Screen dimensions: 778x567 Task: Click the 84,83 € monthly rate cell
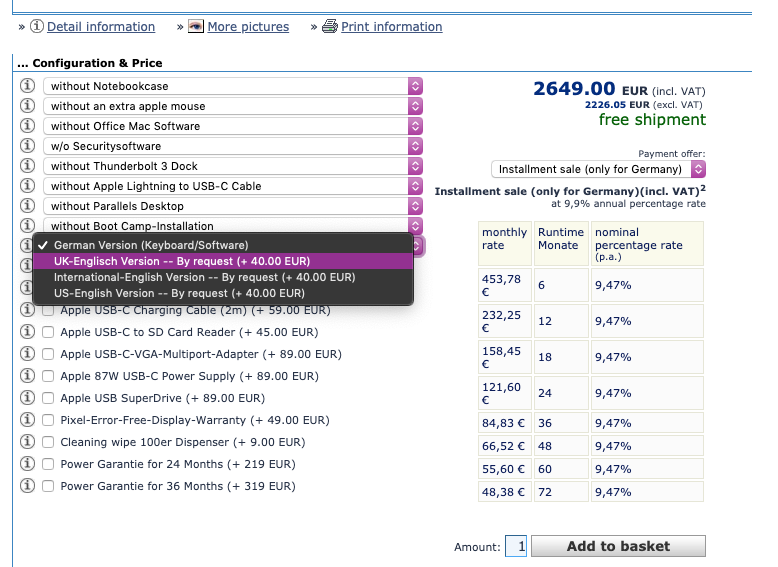505,423
